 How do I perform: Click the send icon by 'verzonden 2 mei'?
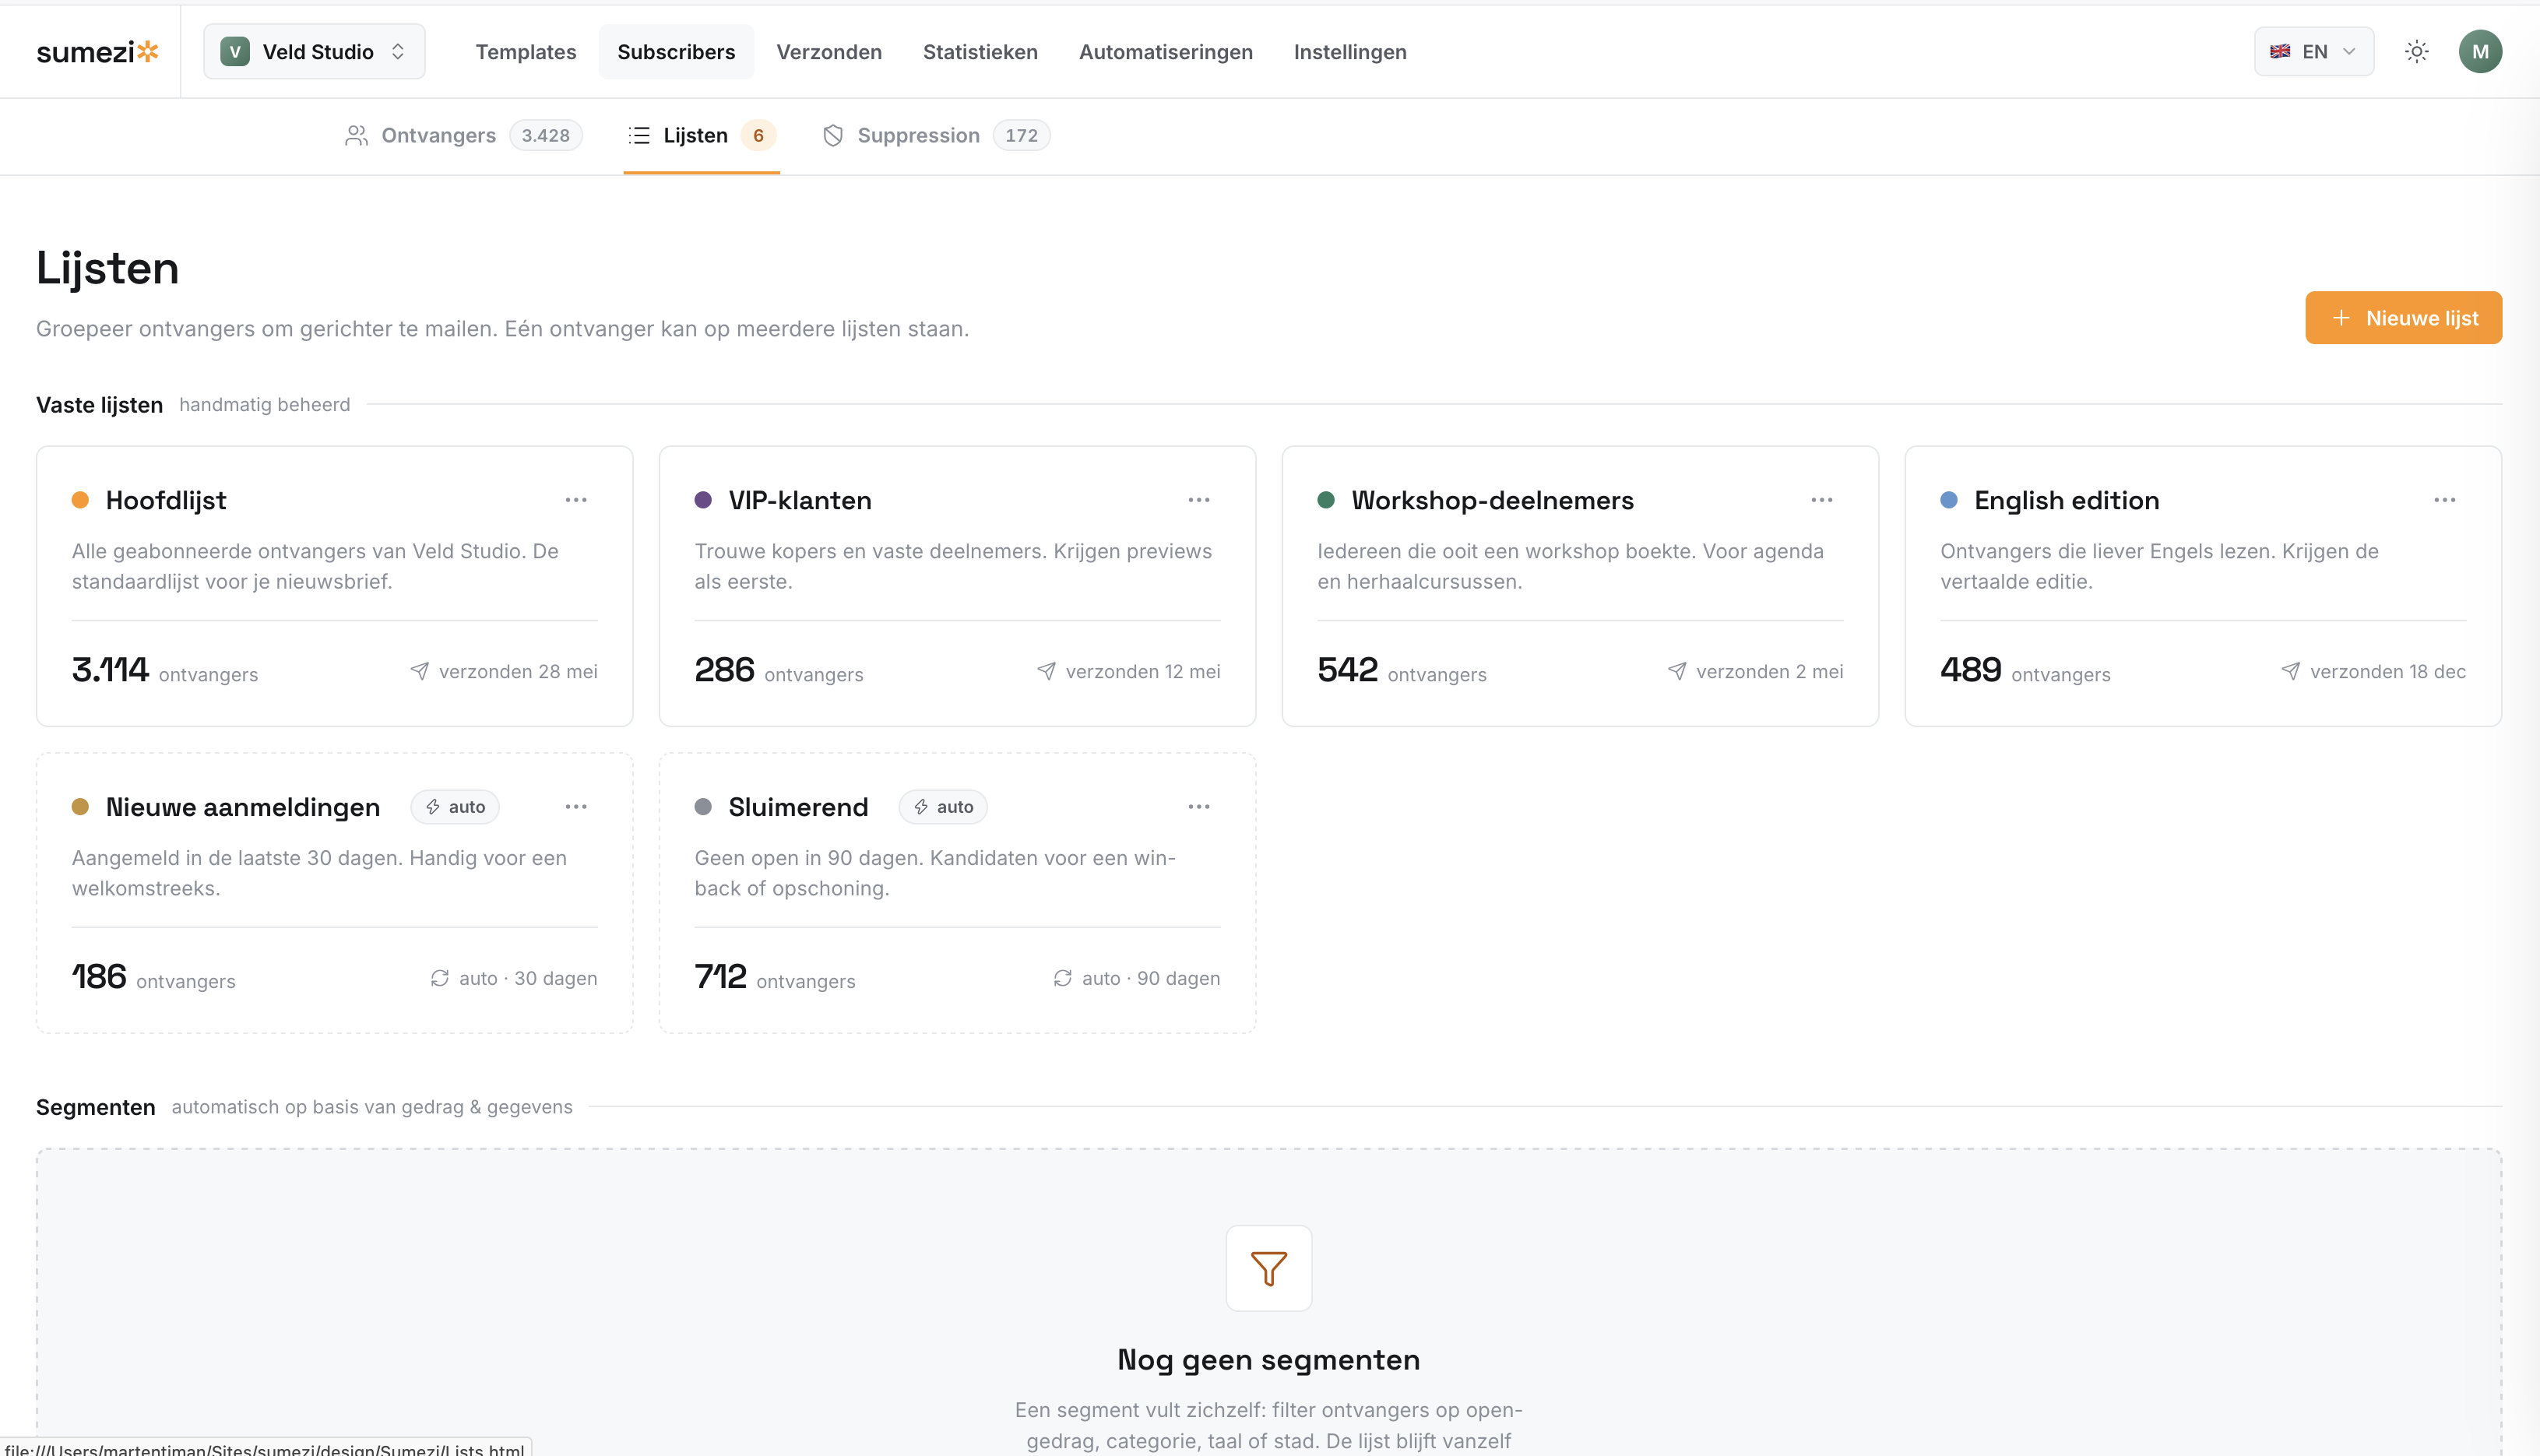tap(1678, 671)
